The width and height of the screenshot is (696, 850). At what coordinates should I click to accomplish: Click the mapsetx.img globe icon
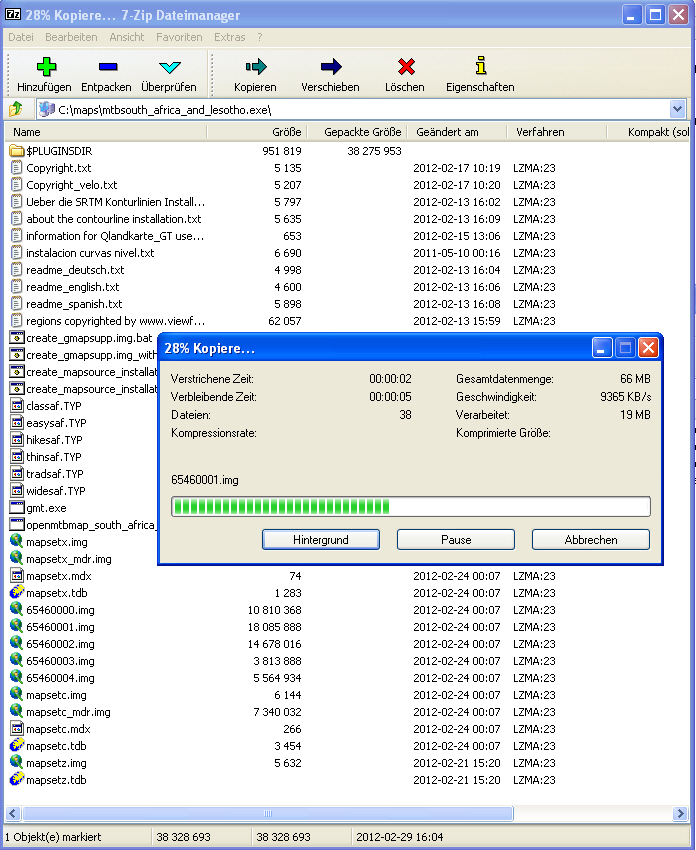point(17,541)
